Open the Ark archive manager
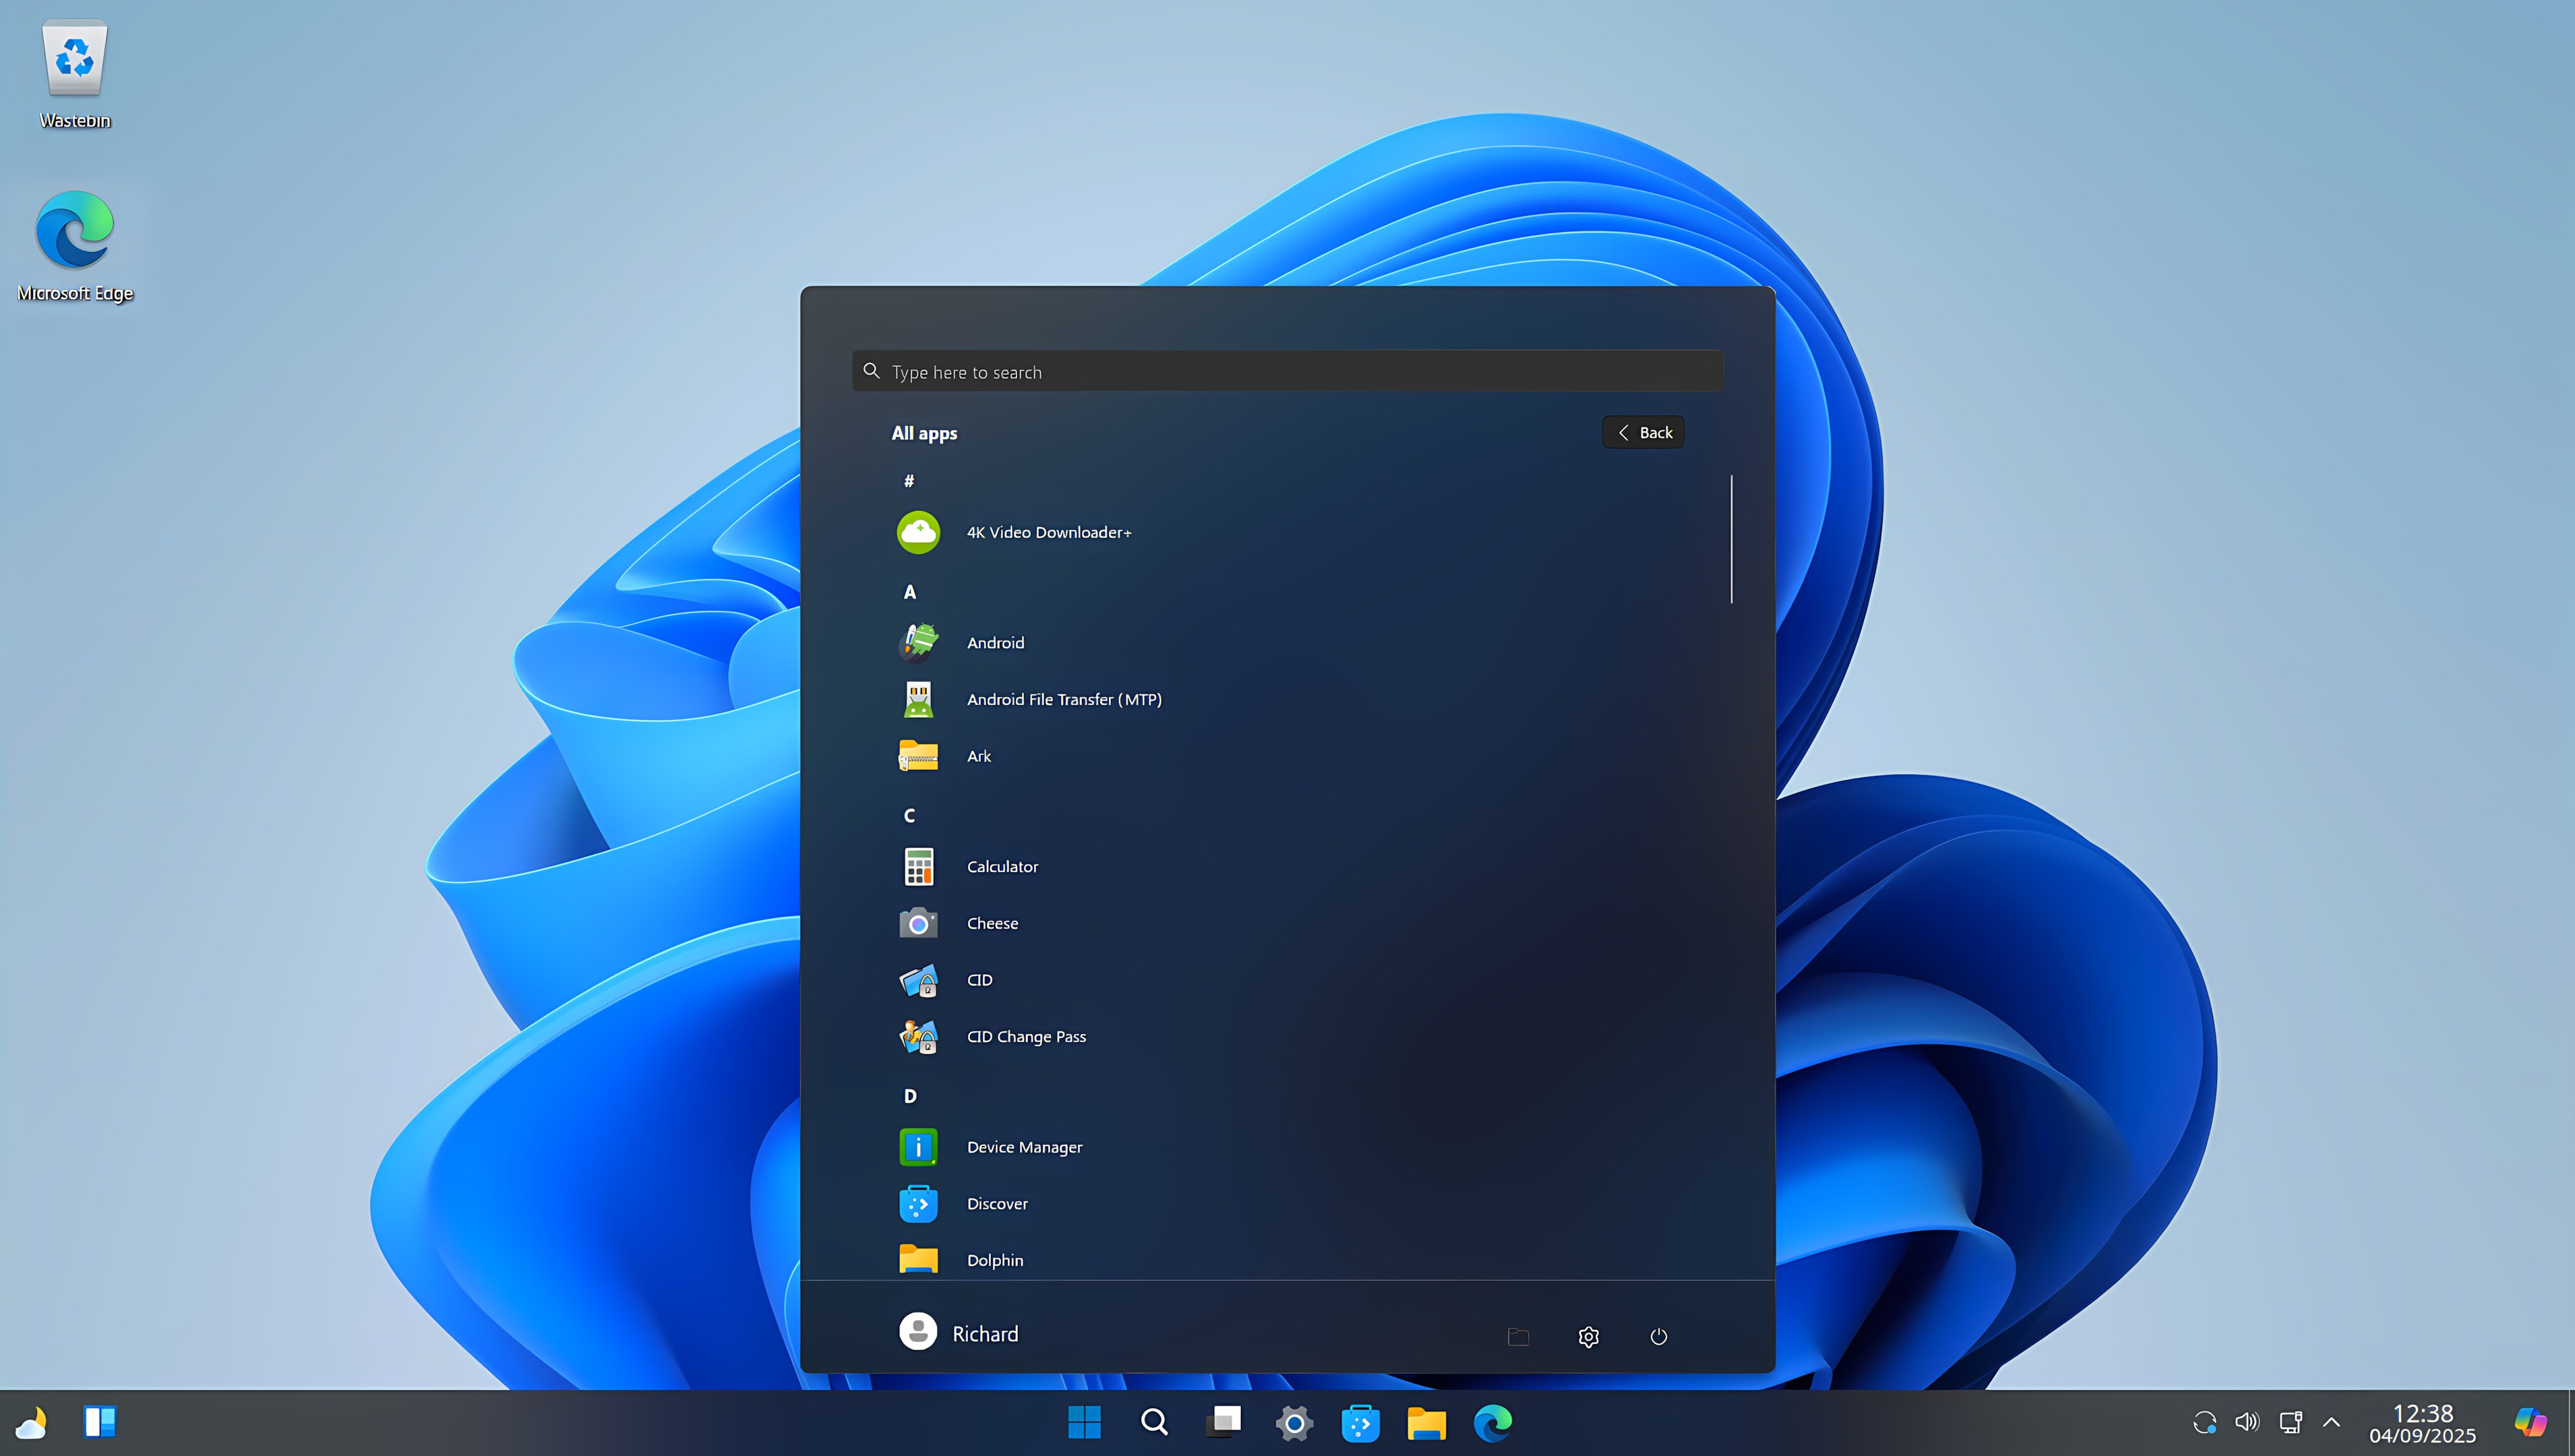Screen dimensions: 2575x1456 pyautogui.click(x=978, y=756)
